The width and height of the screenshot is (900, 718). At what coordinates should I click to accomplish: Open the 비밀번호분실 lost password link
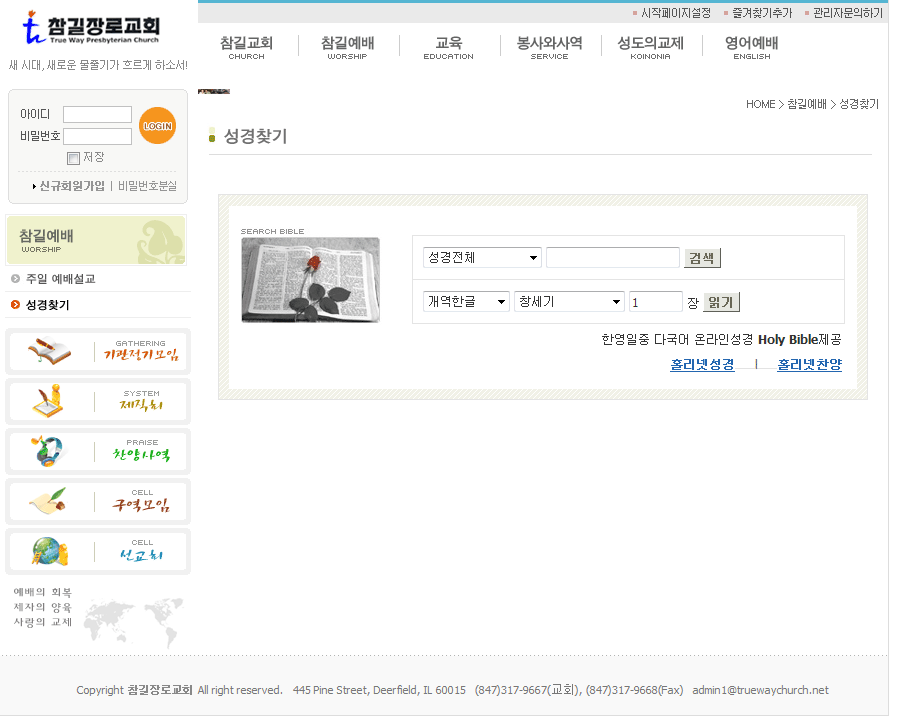click(x=147, y=186)
